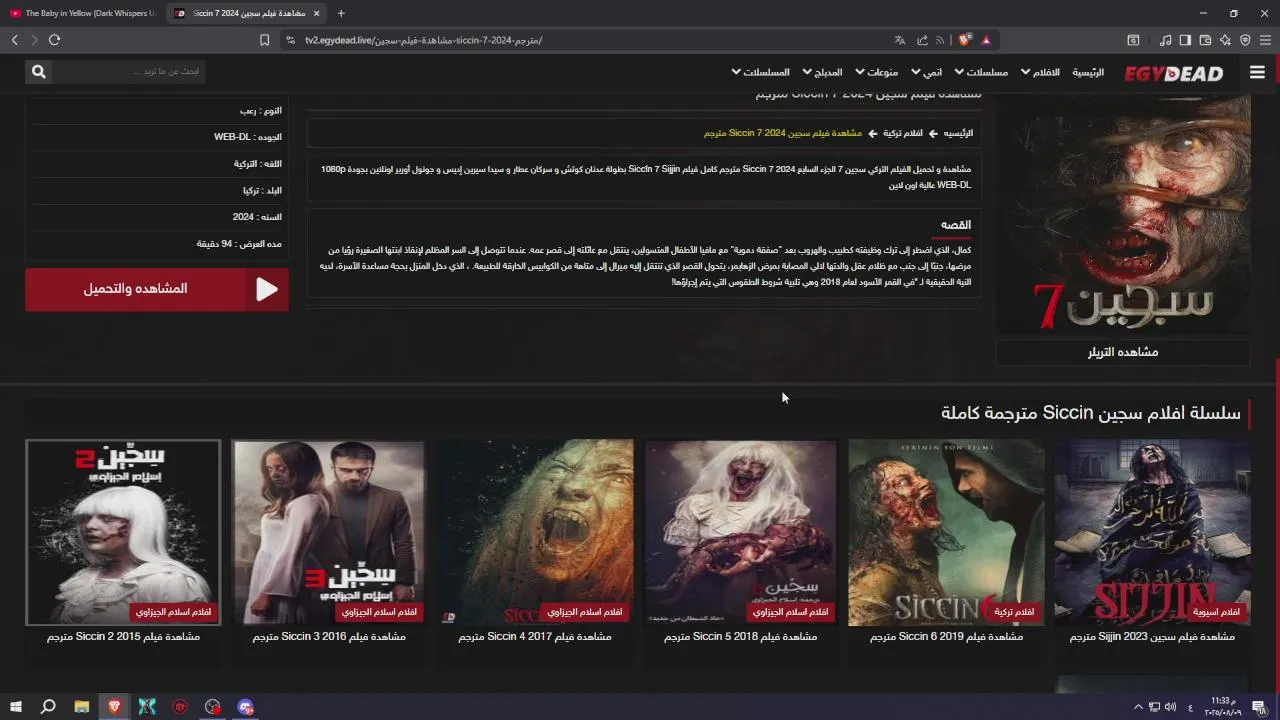This screenshot has height=720, width=1280.
Task: Click the translate page icon
Action: point(899,40)
